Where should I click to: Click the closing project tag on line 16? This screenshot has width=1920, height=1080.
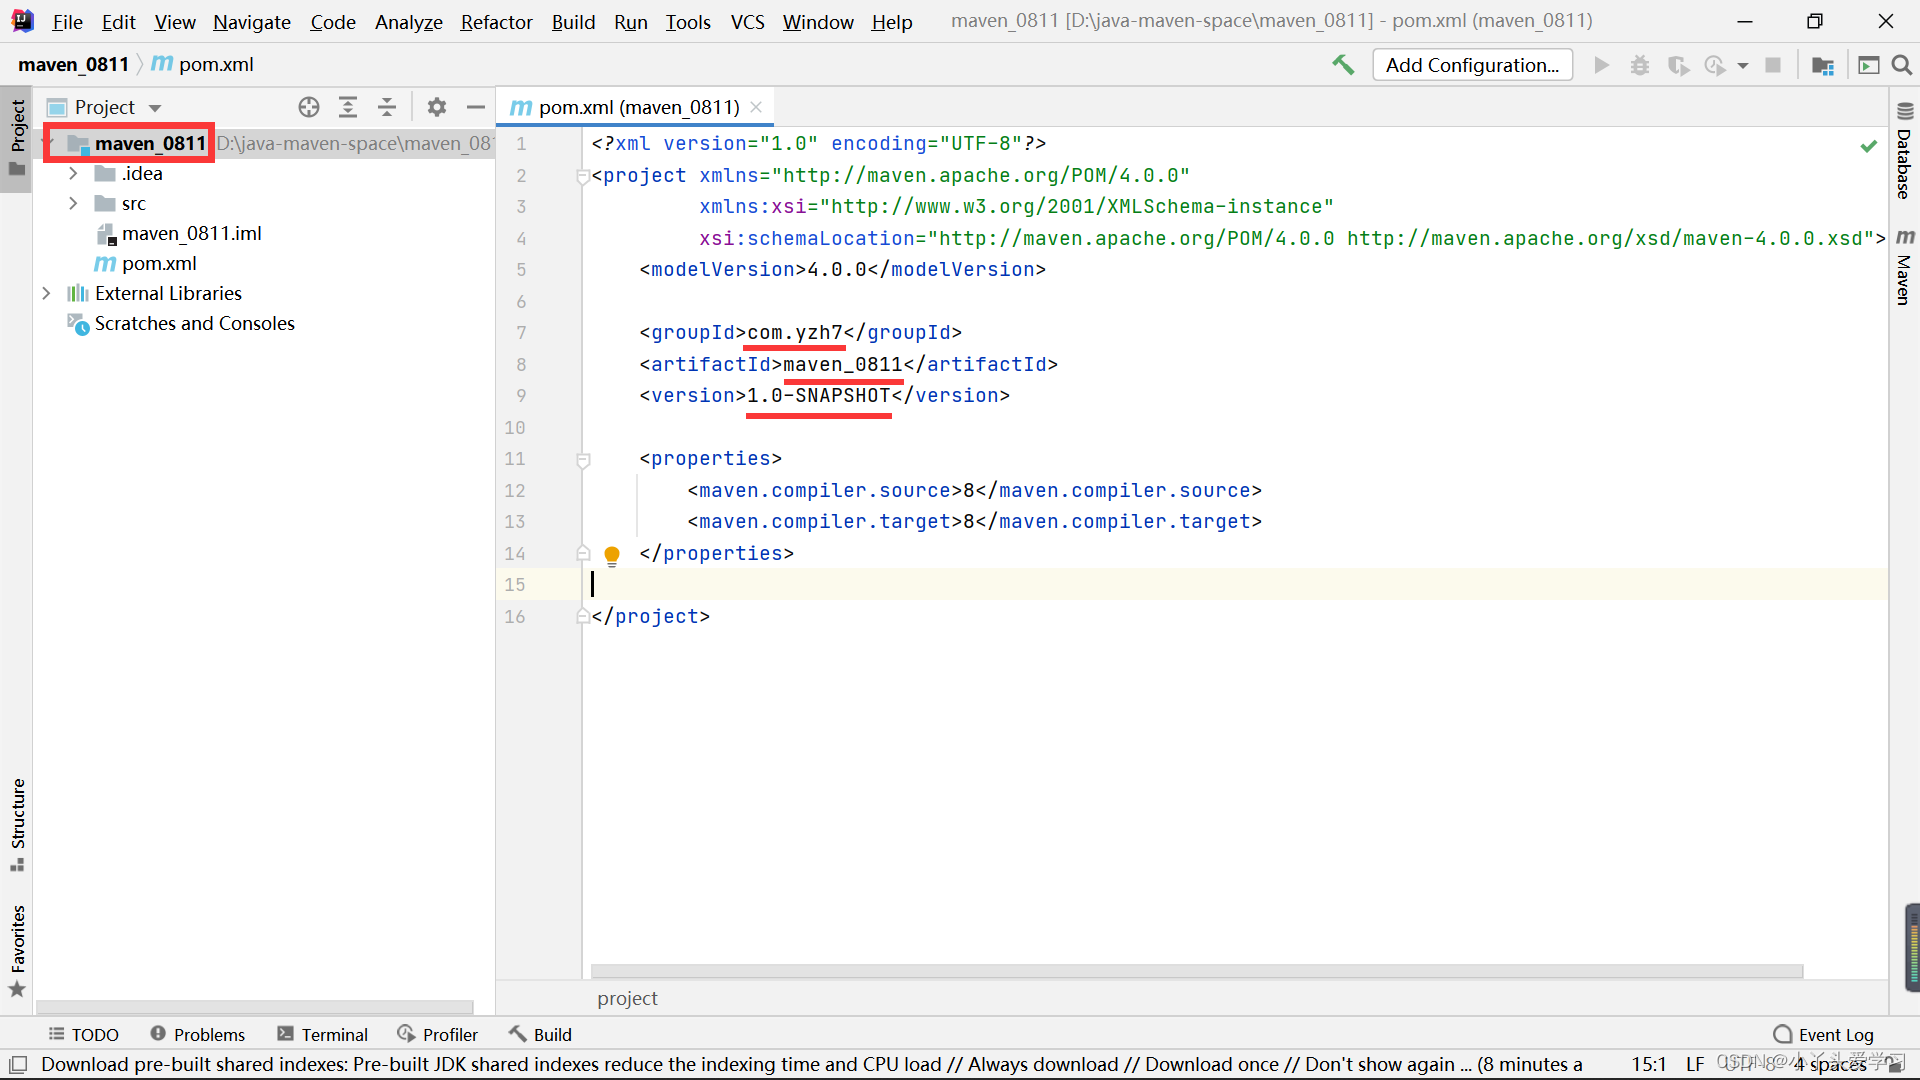650,617
